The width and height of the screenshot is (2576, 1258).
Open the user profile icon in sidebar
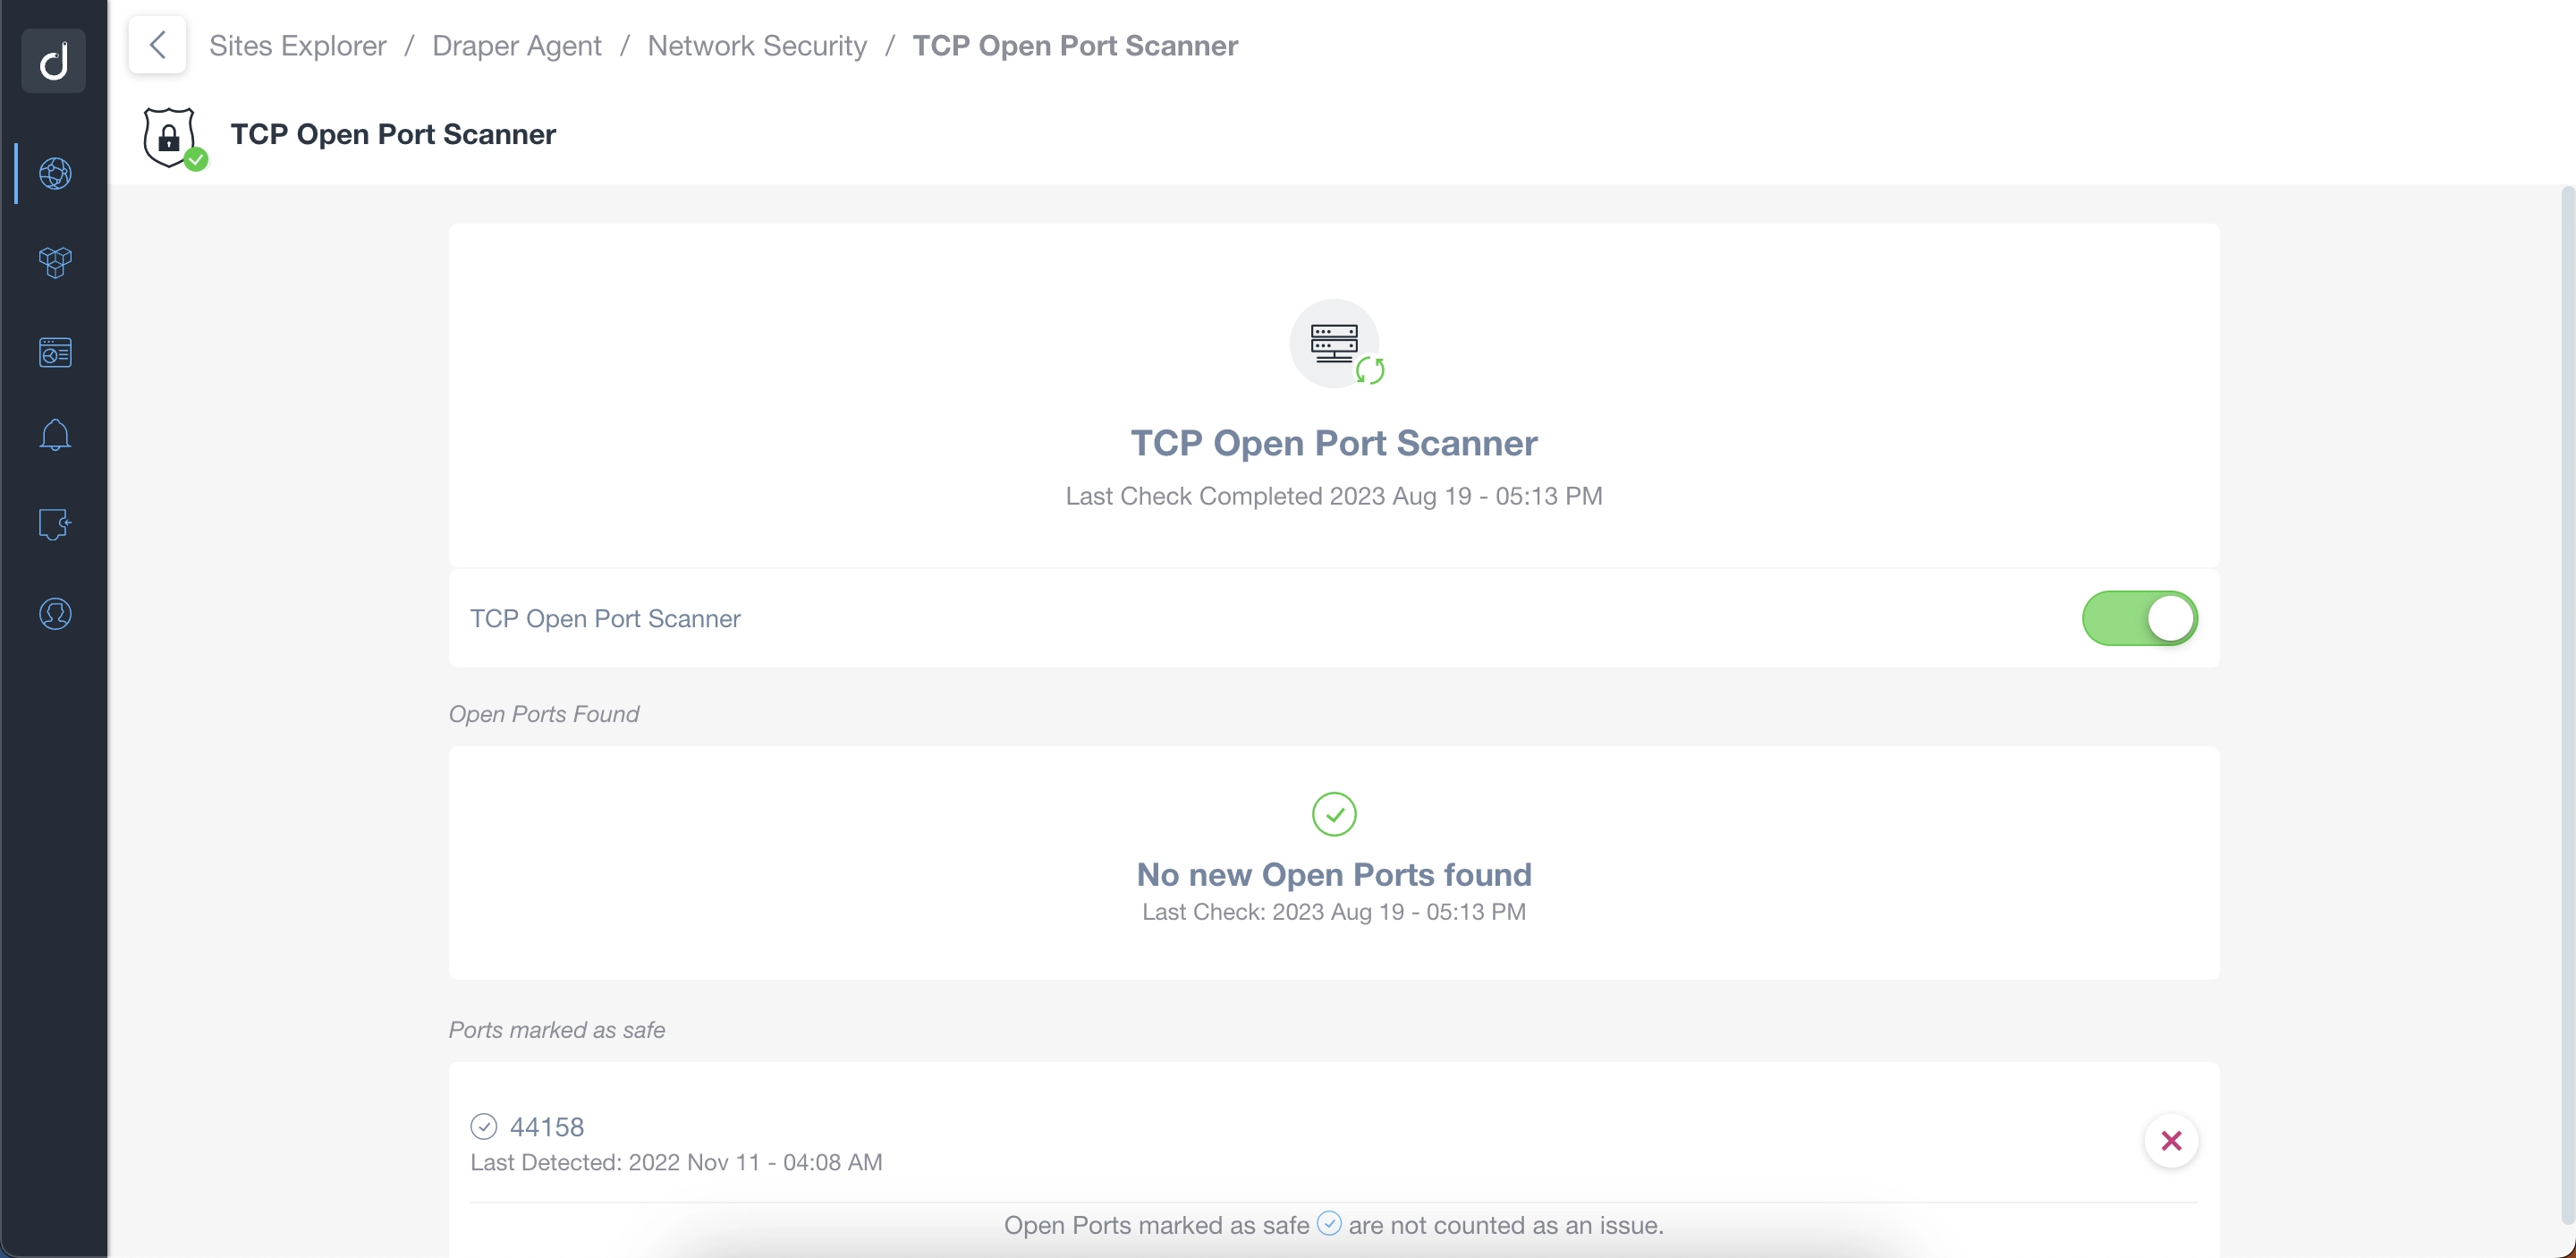pyautogui.click(x=55, y=613)
